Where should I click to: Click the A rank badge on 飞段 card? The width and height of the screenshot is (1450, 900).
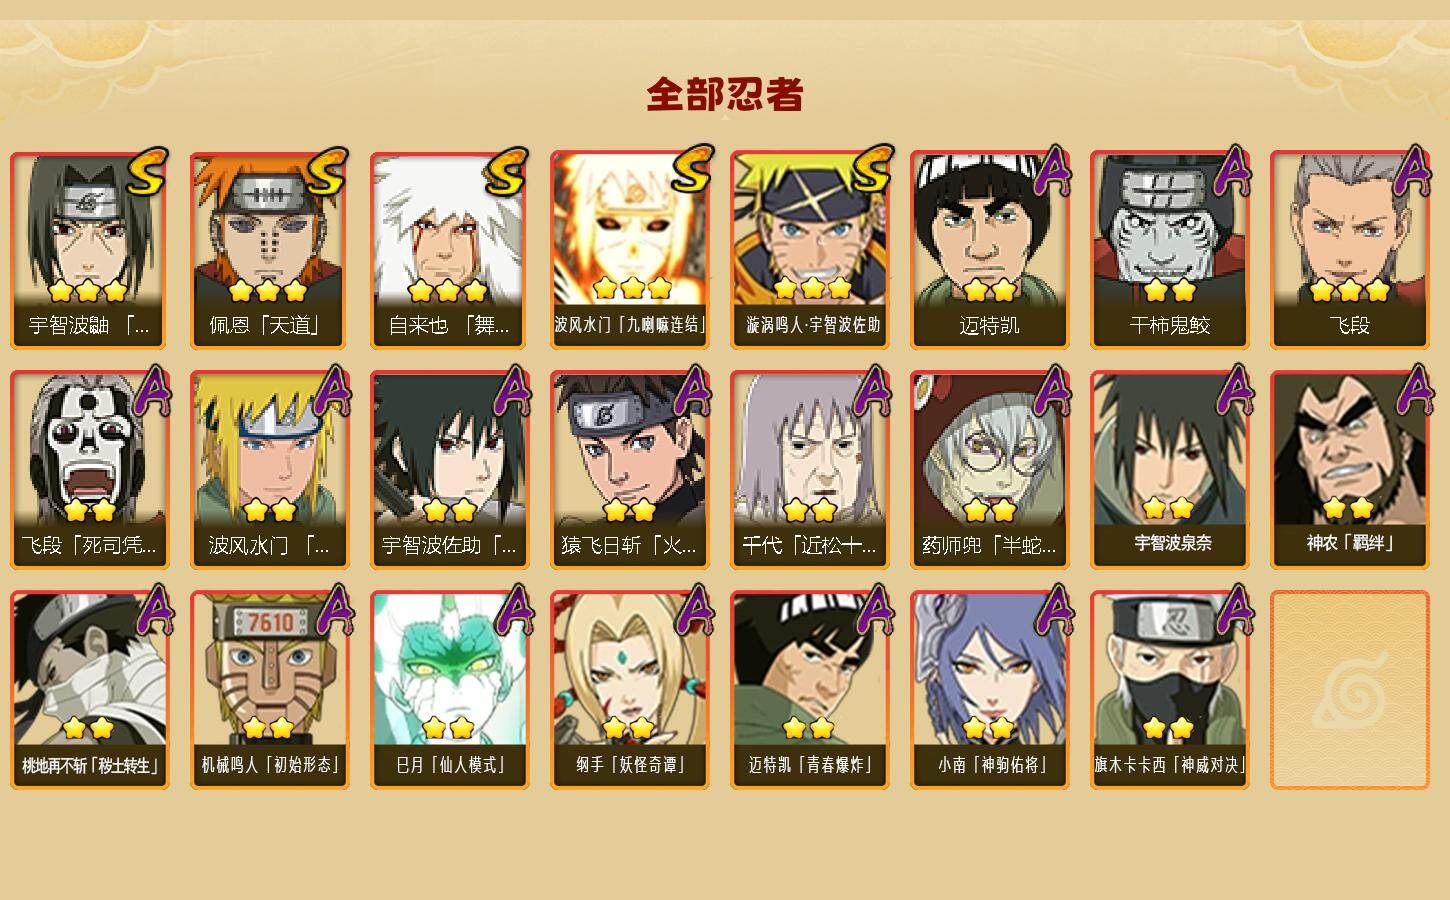click(1412, 170)
